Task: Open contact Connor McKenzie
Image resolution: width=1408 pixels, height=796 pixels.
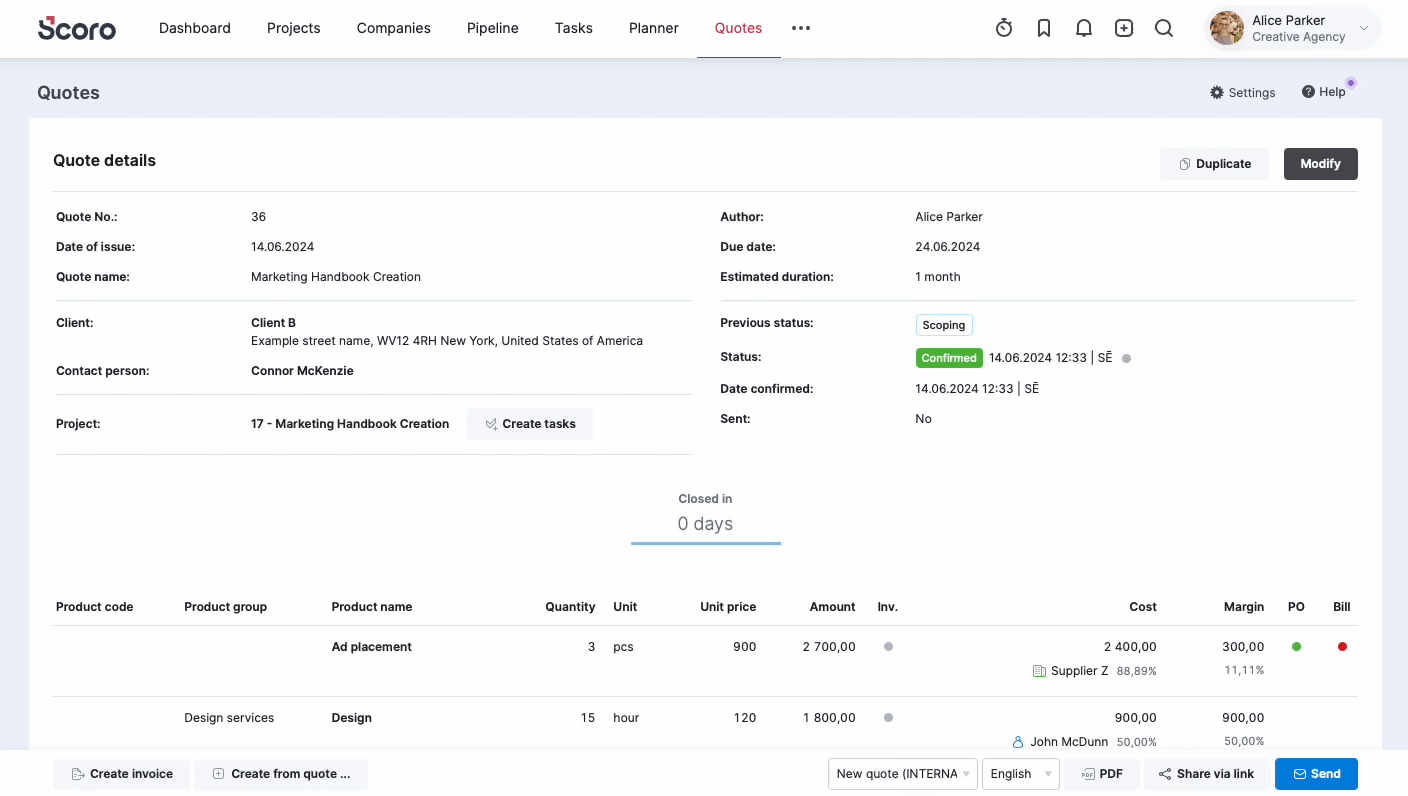Action: 302,371
